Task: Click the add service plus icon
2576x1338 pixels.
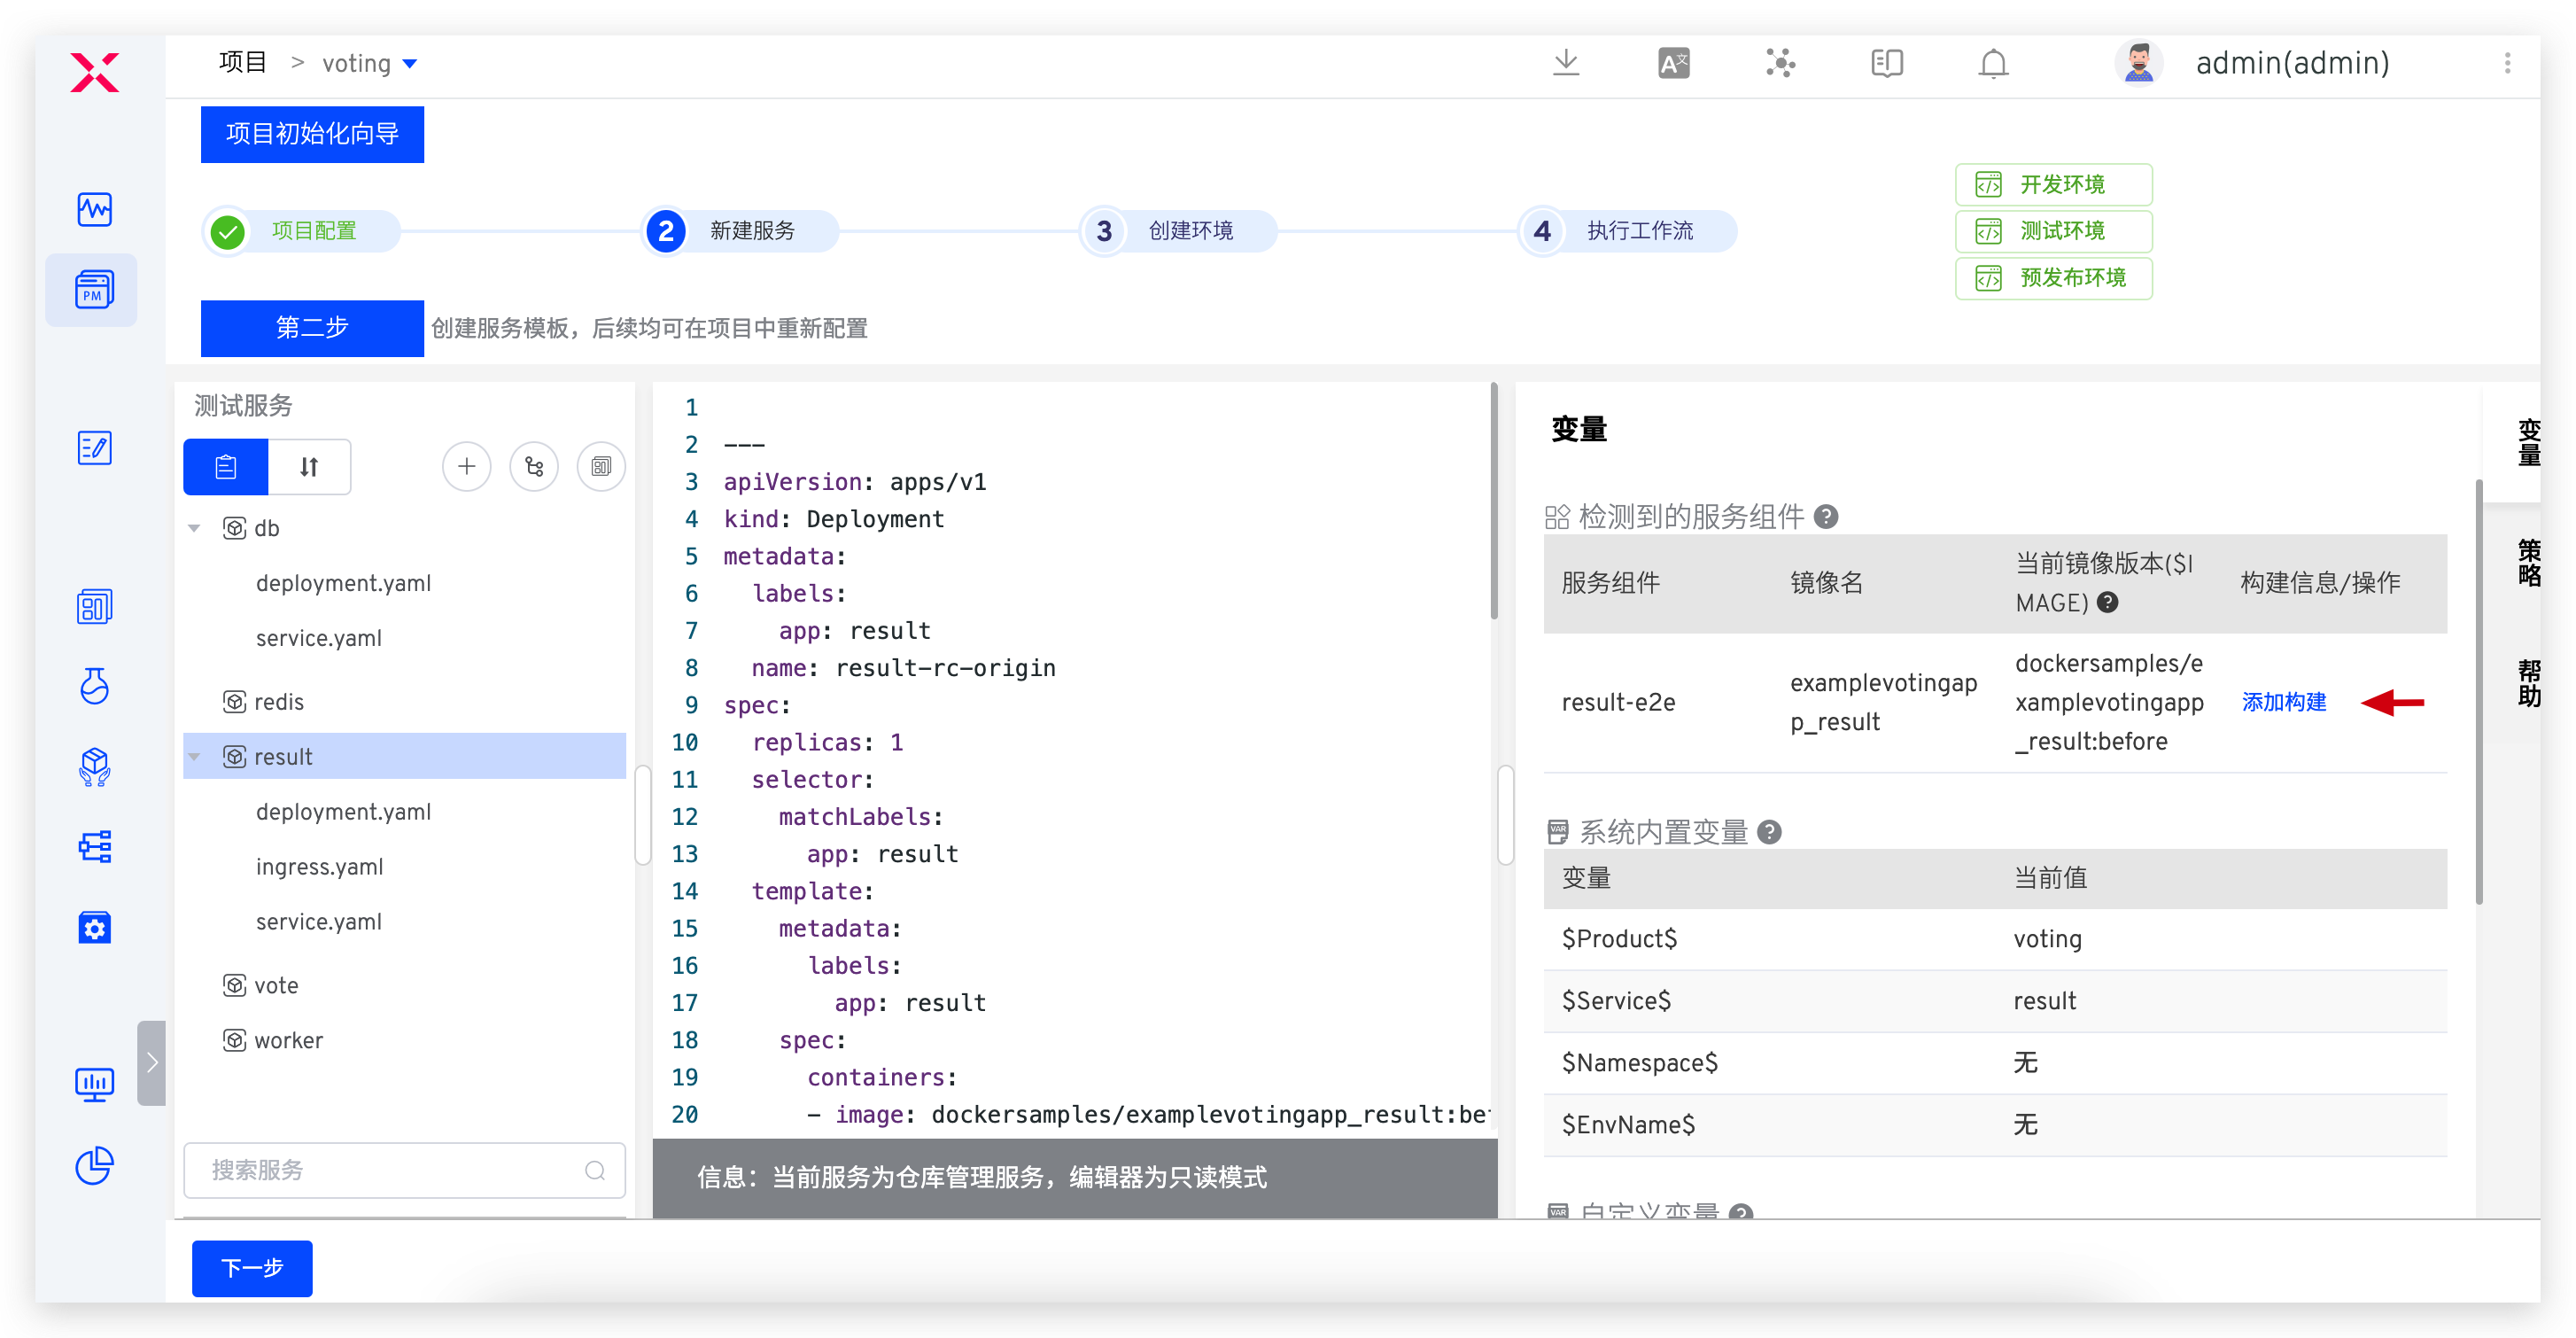Action: (x=466, y=466)
